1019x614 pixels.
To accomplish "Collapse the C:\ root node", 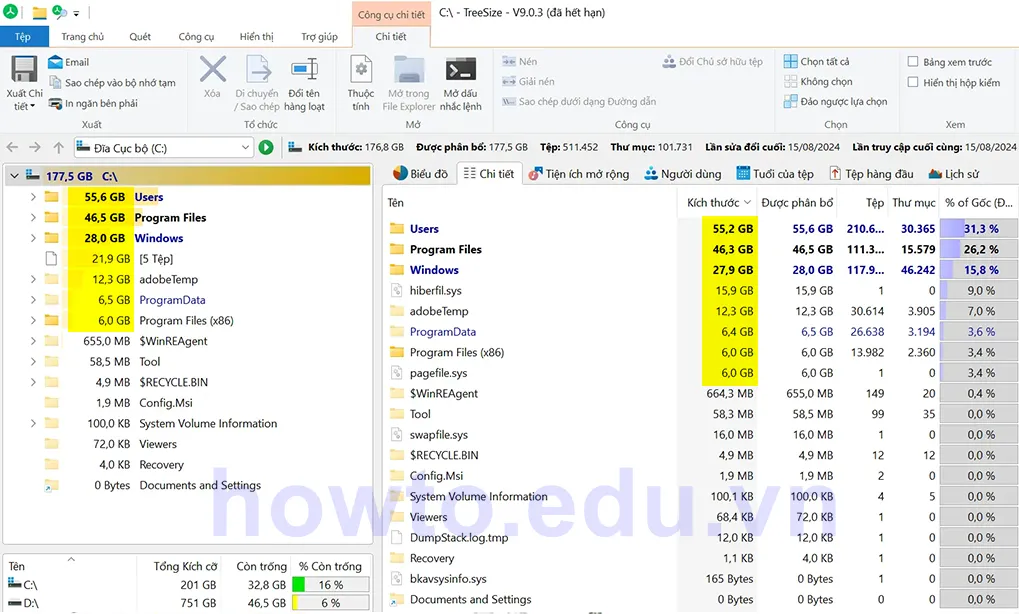I will coord(14,176).
